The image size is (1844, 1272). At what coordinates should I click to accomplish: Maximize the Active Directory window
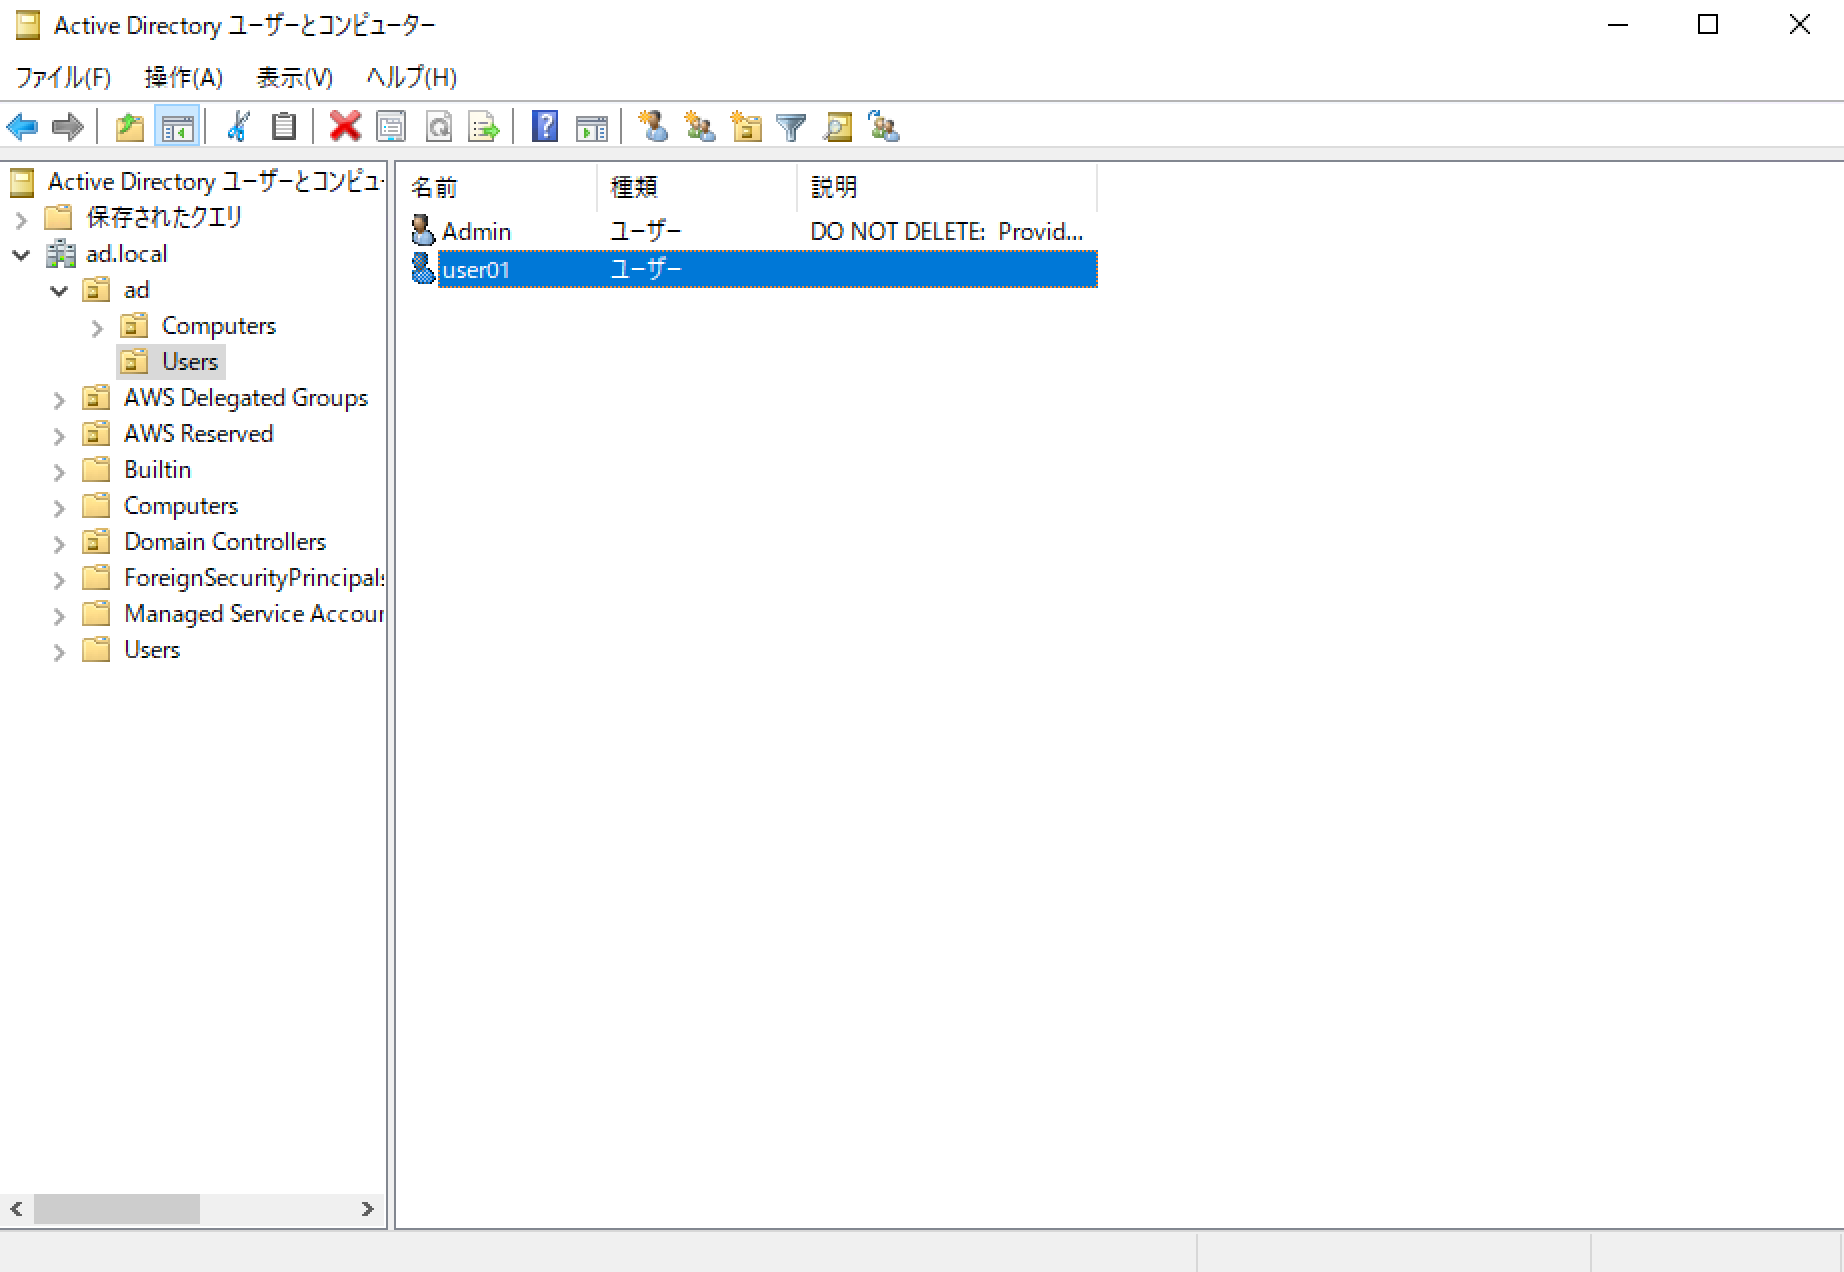click(x=1708, y=25)
